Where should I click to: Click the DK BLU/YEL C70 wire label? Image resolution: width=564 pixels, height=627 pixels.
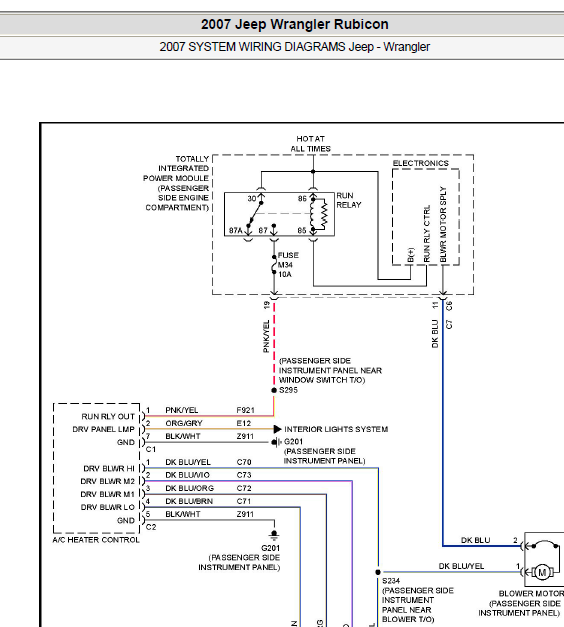[208, 462]
